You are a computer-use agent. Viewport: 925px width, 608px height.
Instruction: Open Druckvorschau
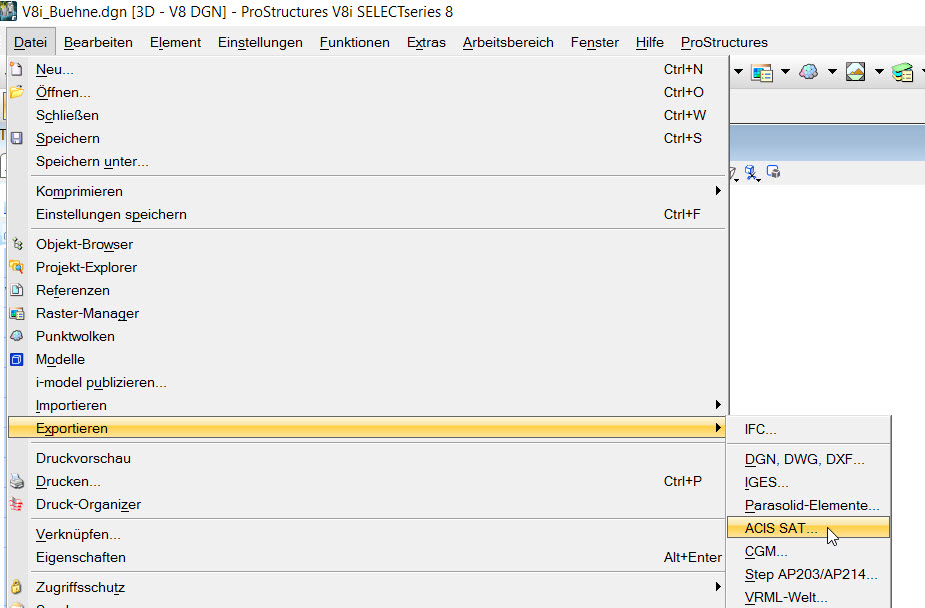point(368,459)
